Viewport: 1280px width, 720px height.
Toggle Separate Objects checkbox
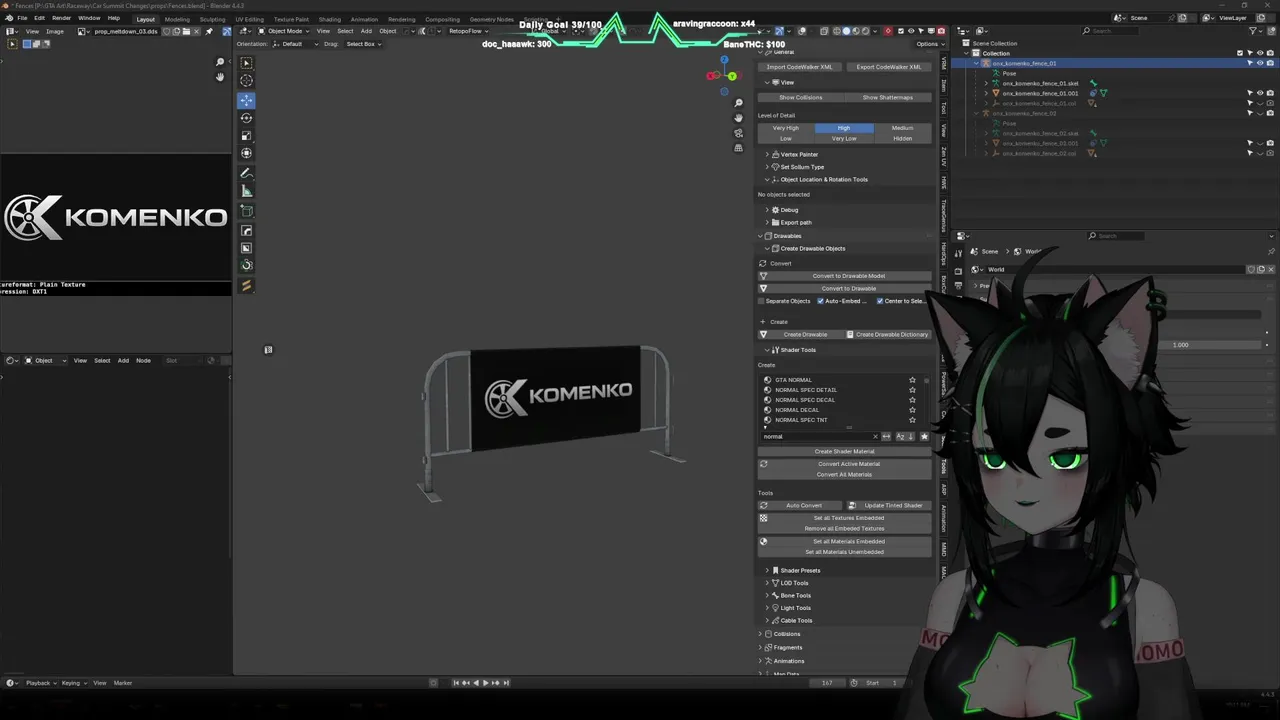[x=762, y=301]
